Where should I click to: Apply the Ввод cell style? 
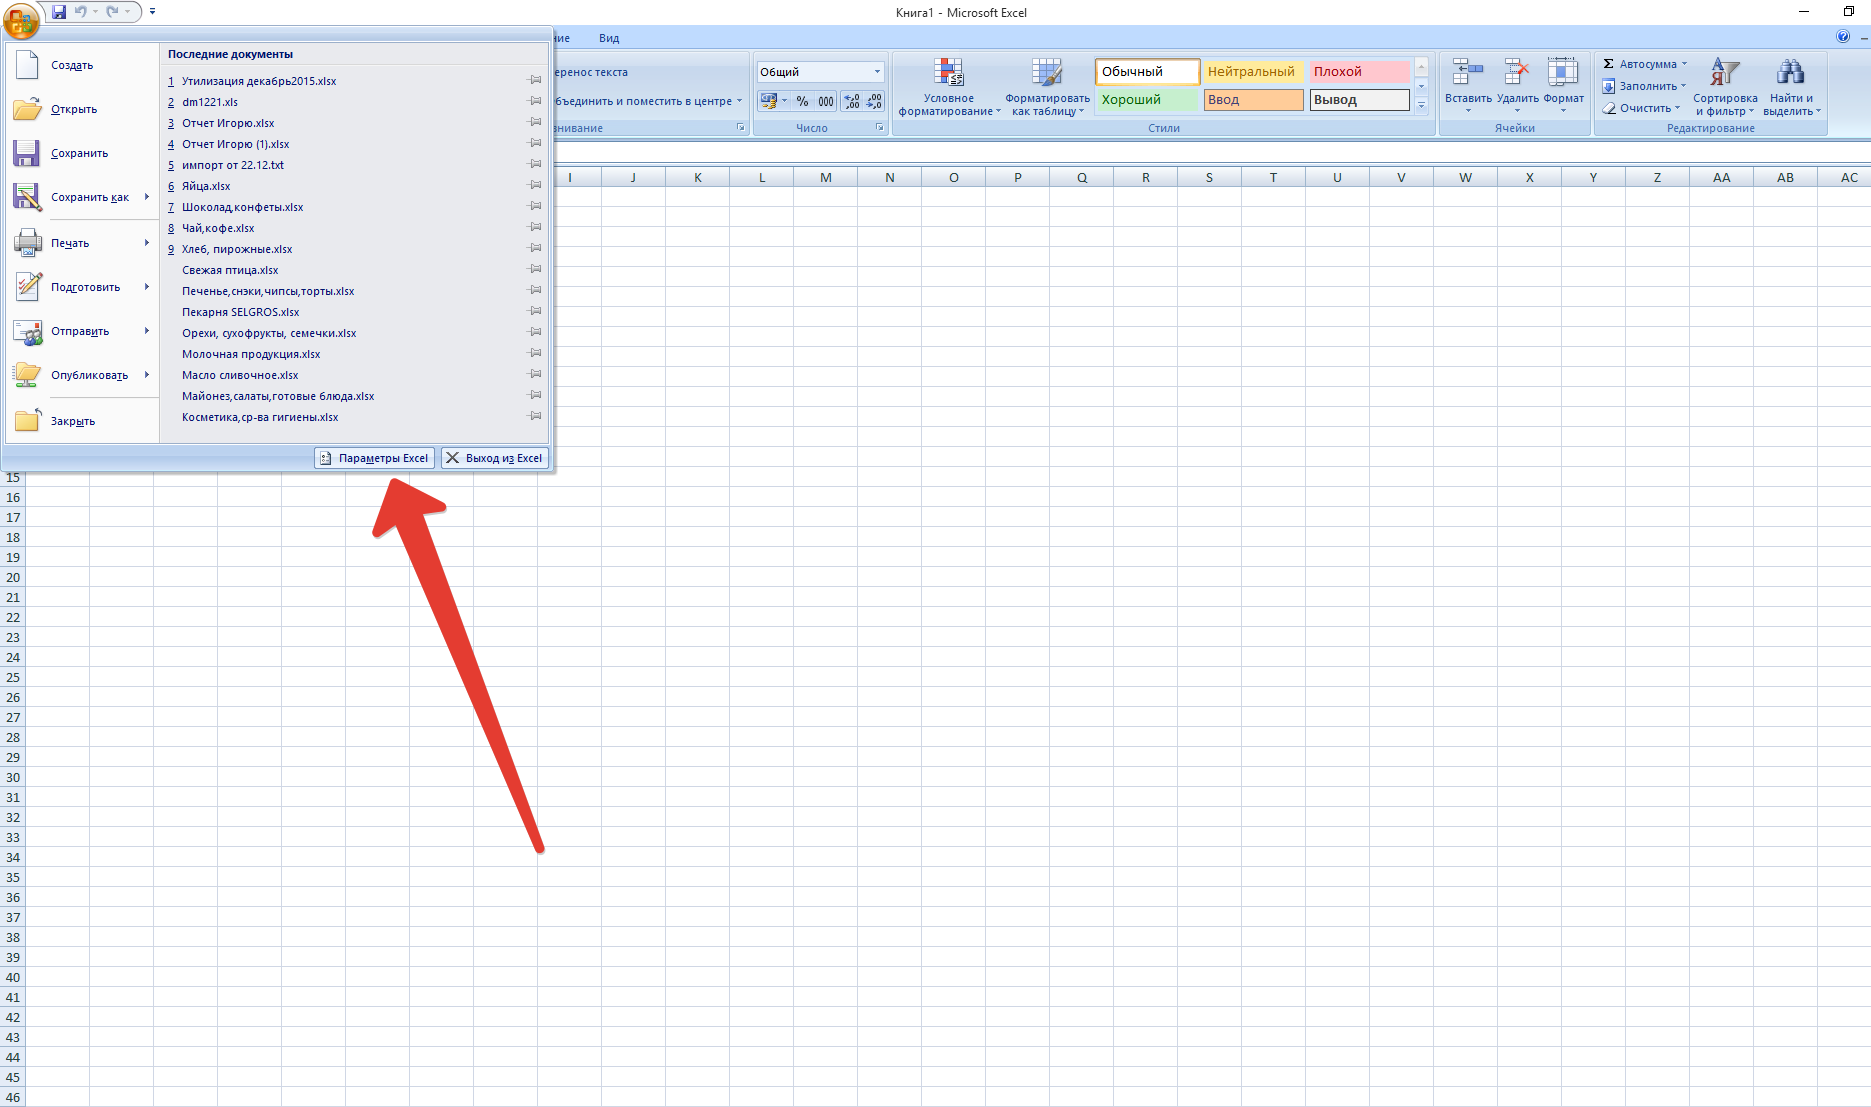click(1253, 100)
